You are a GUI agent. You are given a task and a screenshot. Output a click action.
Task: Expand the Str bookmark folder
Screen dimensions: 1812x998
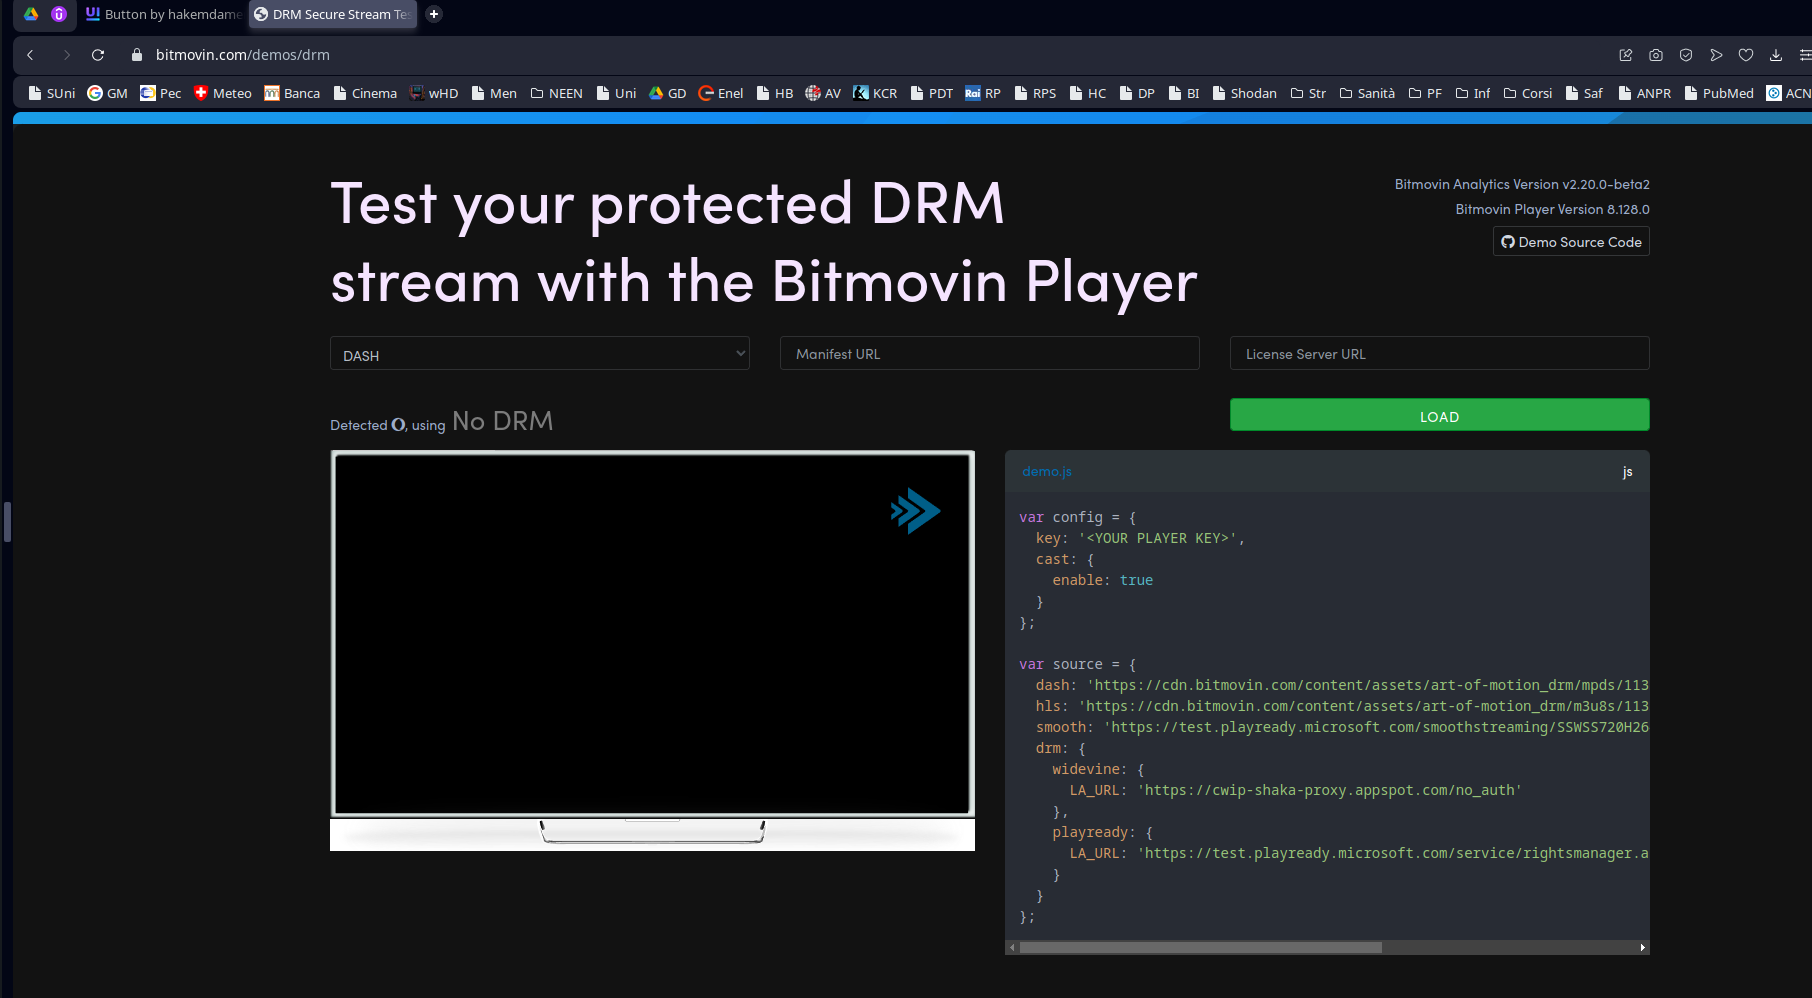click(1308, 93)
